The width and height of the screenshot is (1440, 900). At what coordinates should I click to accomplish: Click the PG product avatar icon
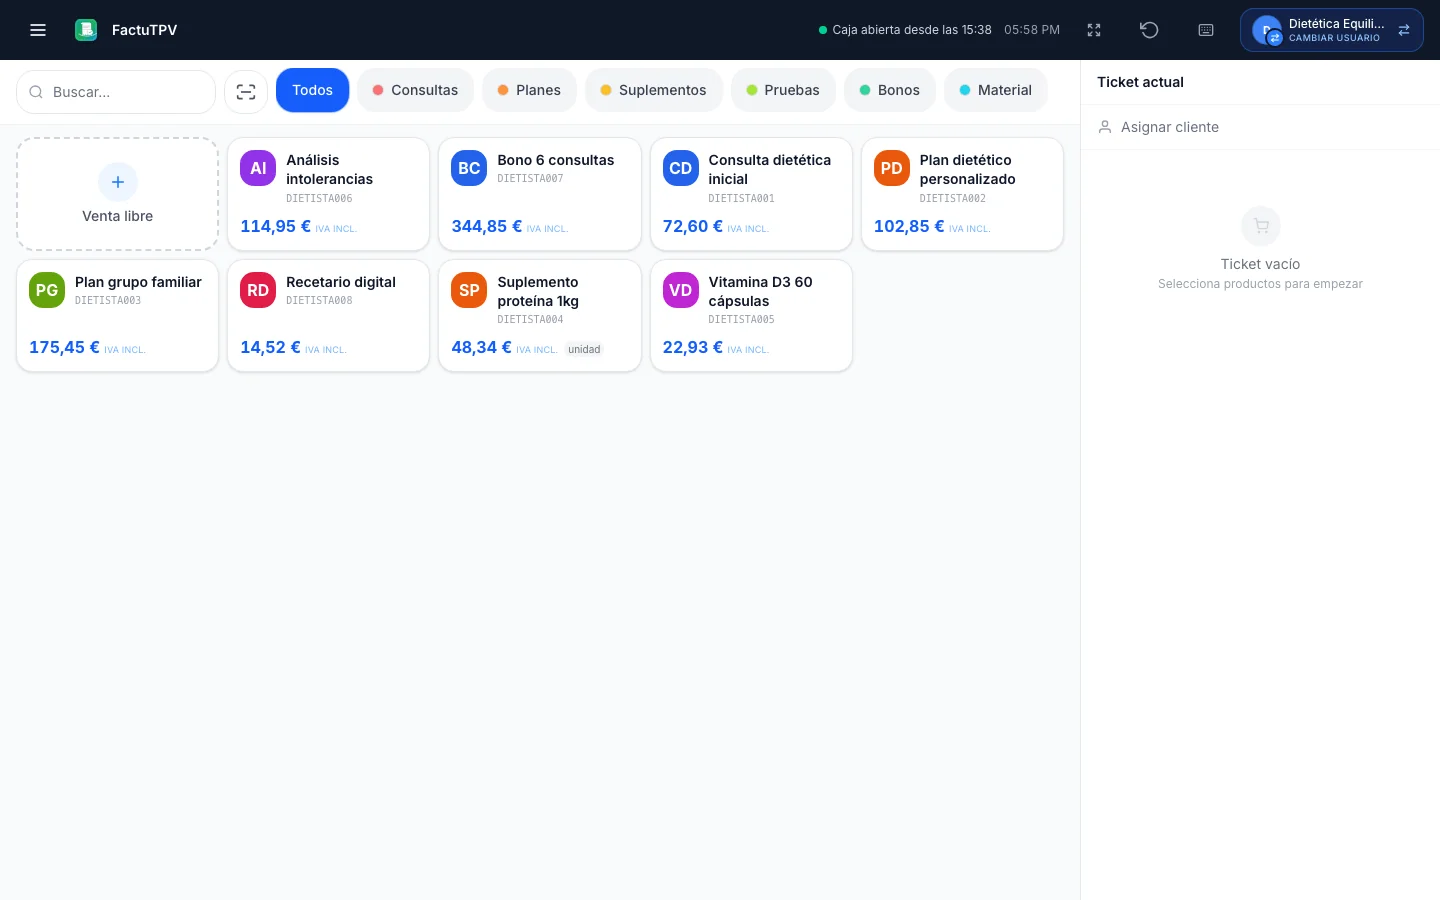(47, 290)
